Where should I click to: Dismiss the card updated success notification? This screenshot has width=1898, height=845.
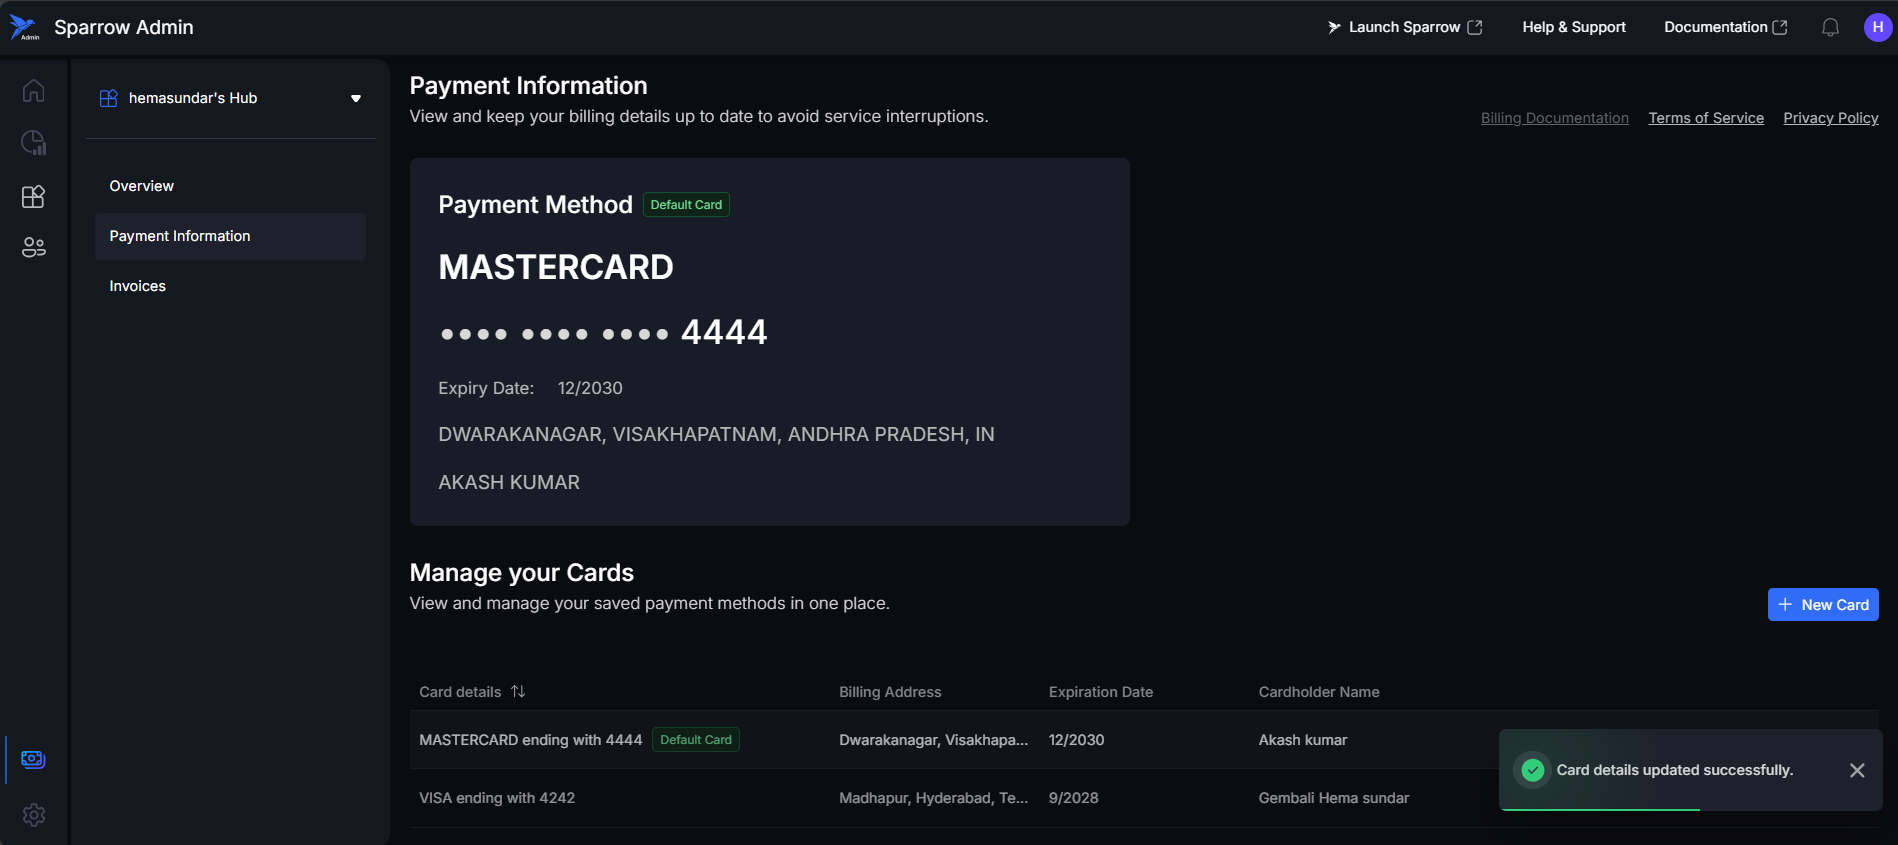[1856, 770]
